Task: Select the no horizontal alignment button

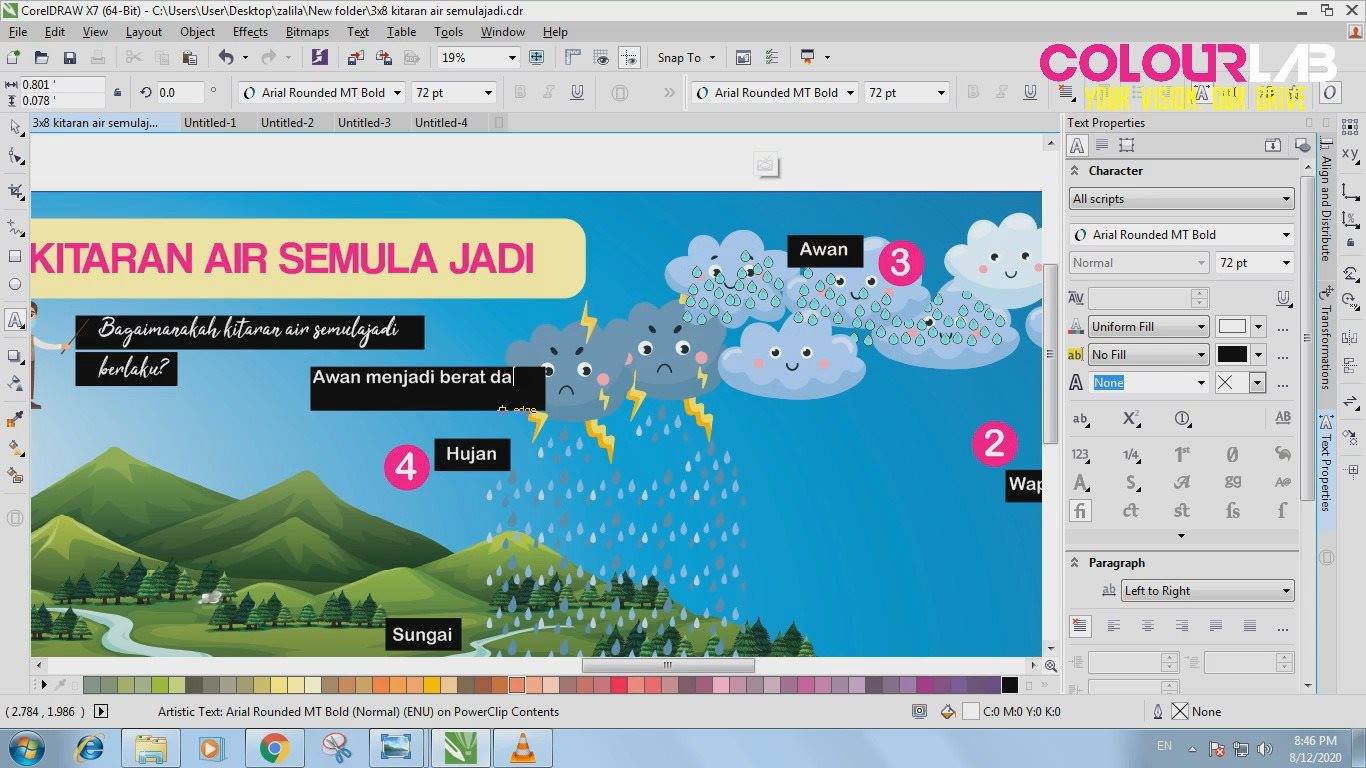Action: [x=1080, y=626]
